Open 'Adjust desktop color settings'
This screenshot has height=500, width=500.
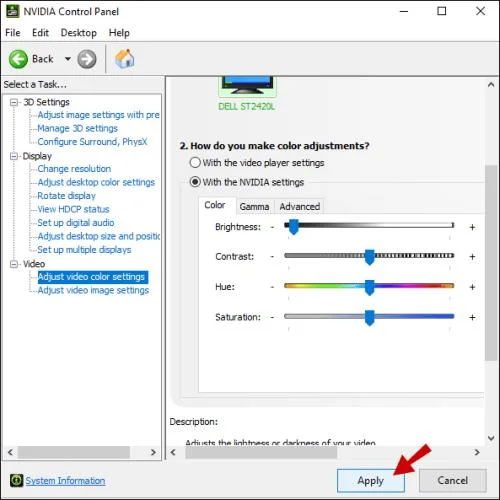96,182
